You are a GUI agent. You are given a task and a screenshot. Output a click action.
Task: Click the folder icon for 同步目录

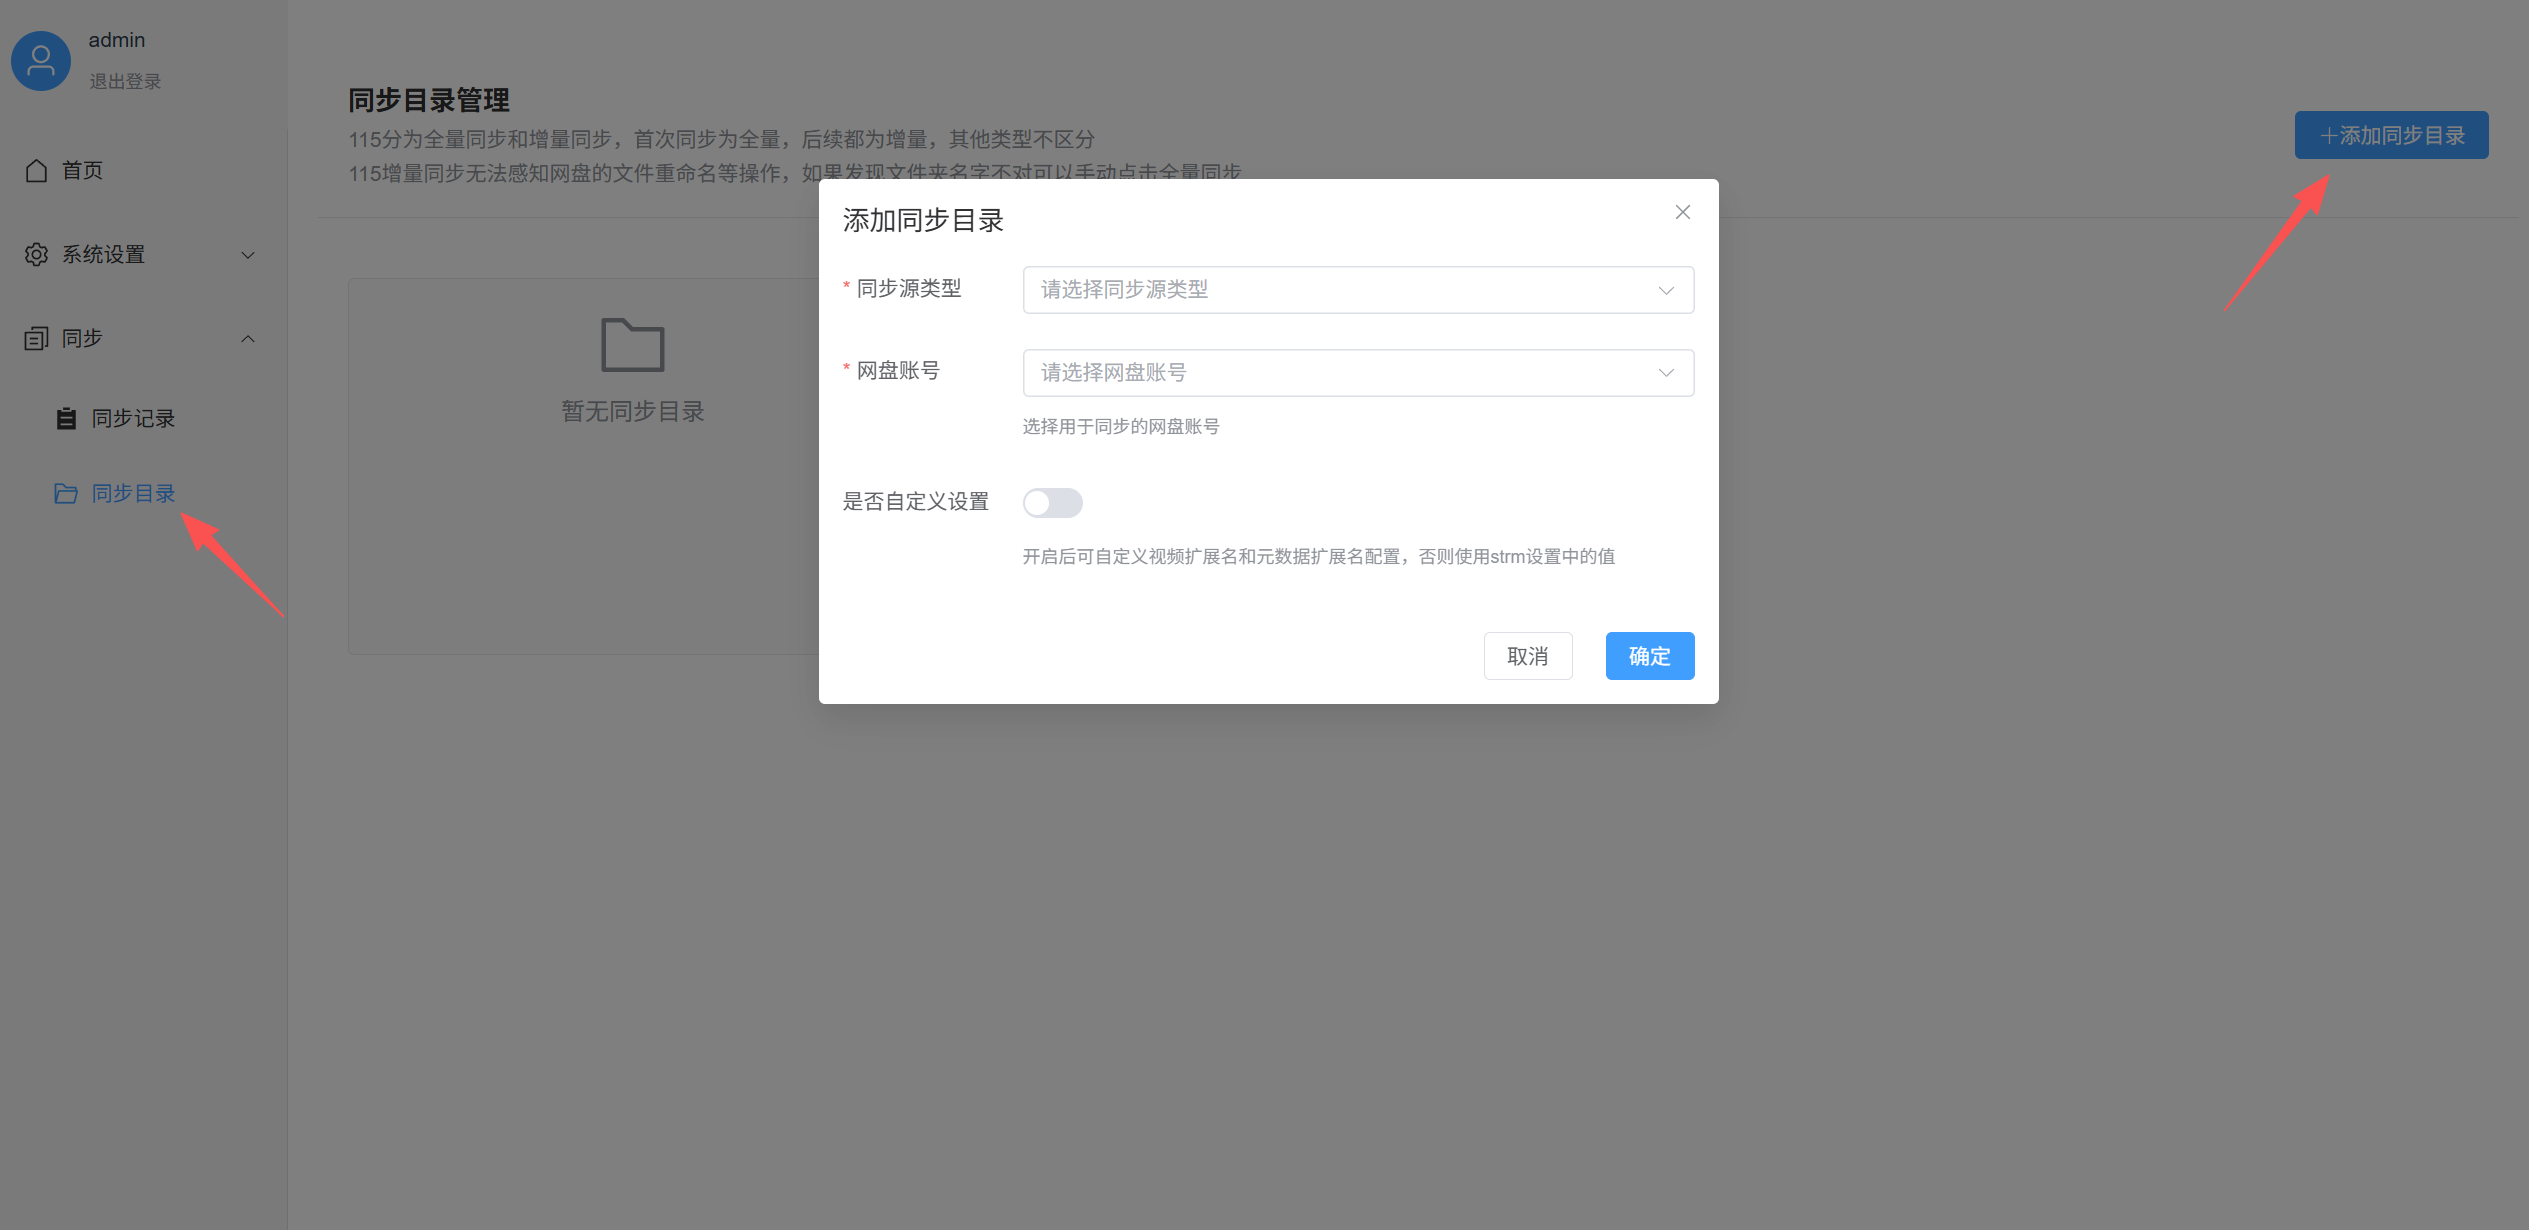tap(66, 494)
